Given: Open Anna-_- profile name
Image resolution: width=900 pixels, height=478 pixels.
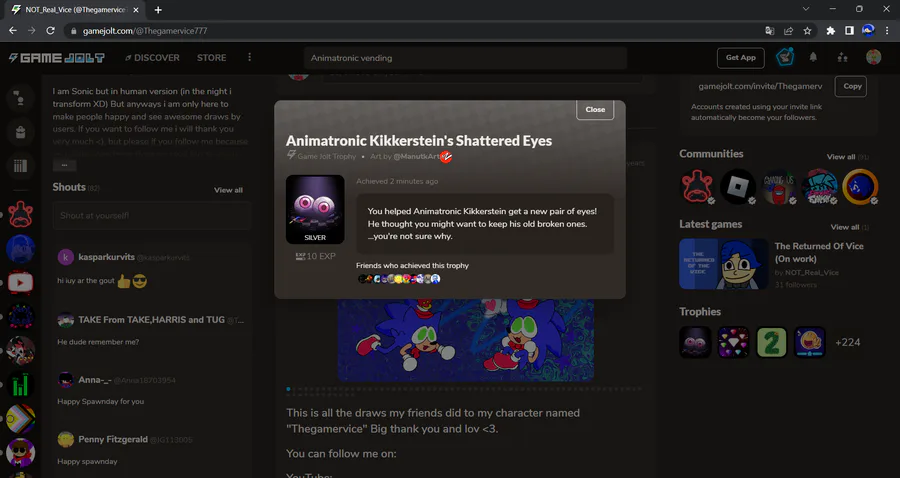Looking at the screenshot, I should pos(94,380).
